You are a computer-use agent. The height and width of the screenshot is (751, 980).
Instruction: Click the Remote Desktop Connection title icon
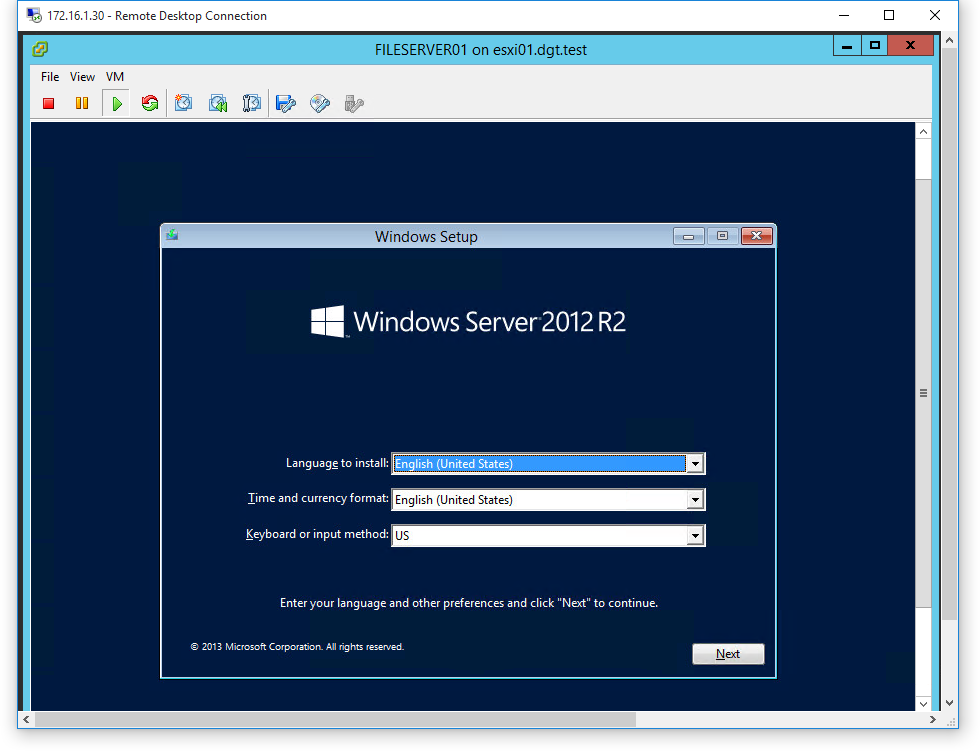[34, 15]
